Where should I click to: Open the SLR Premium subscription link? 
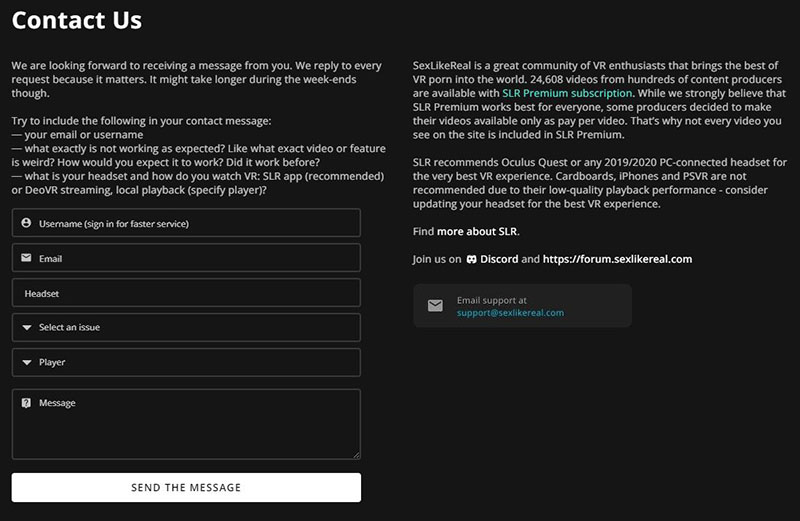(x=567, y=93)
